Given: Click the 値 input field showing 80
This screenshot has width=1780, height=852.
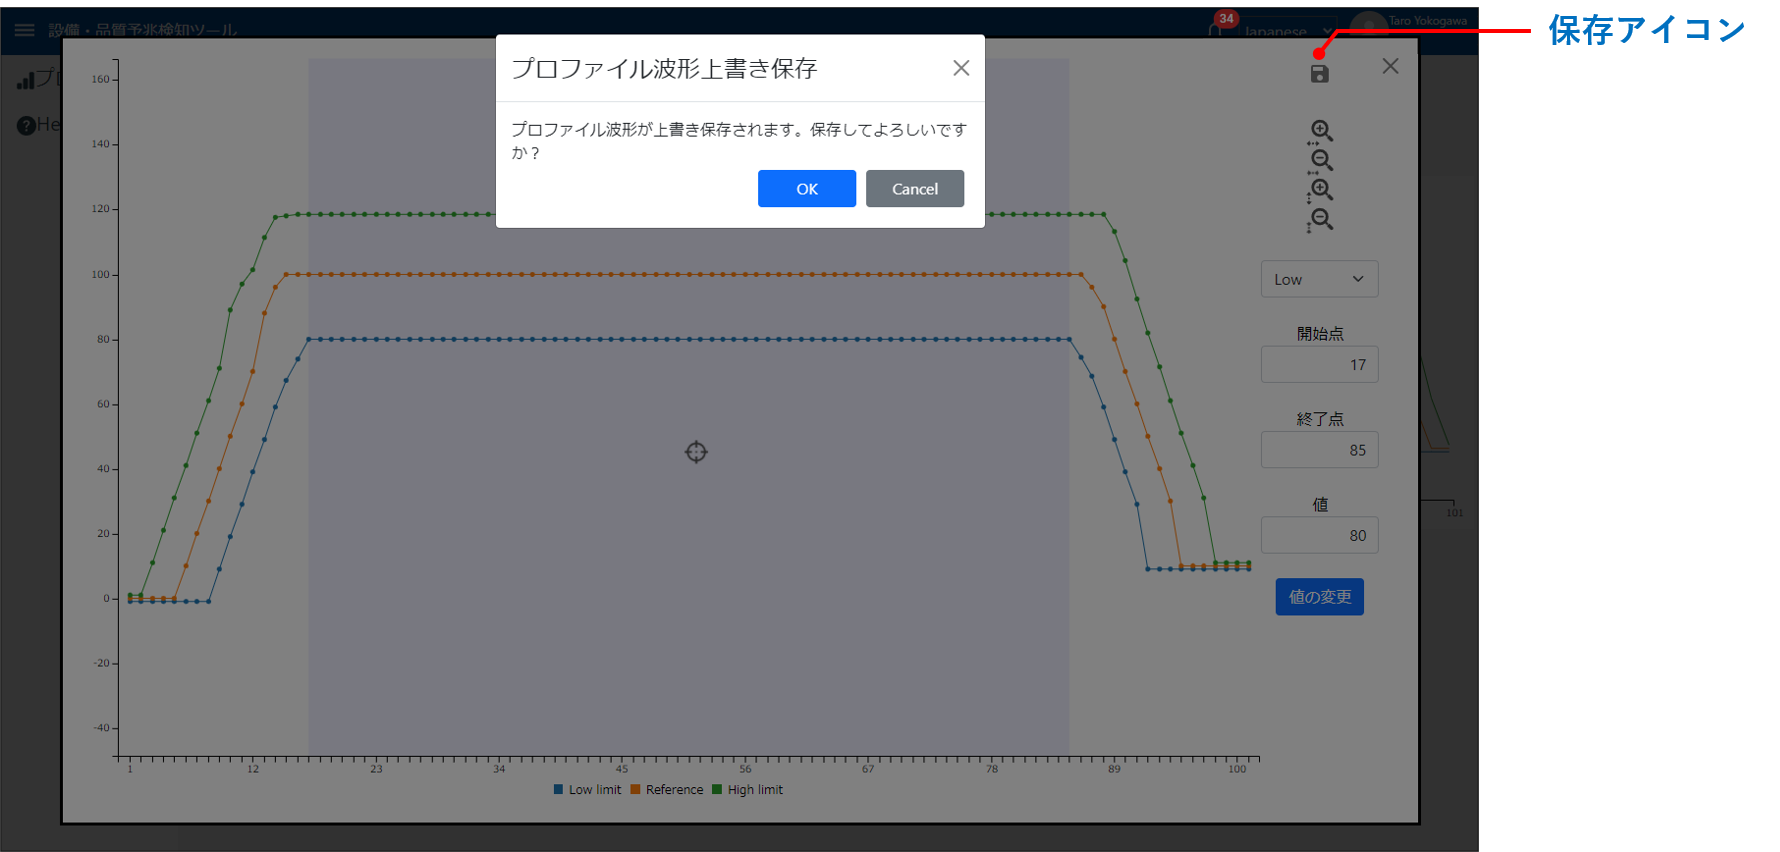Looking at the screenshot, I should tap(1320, 535).
